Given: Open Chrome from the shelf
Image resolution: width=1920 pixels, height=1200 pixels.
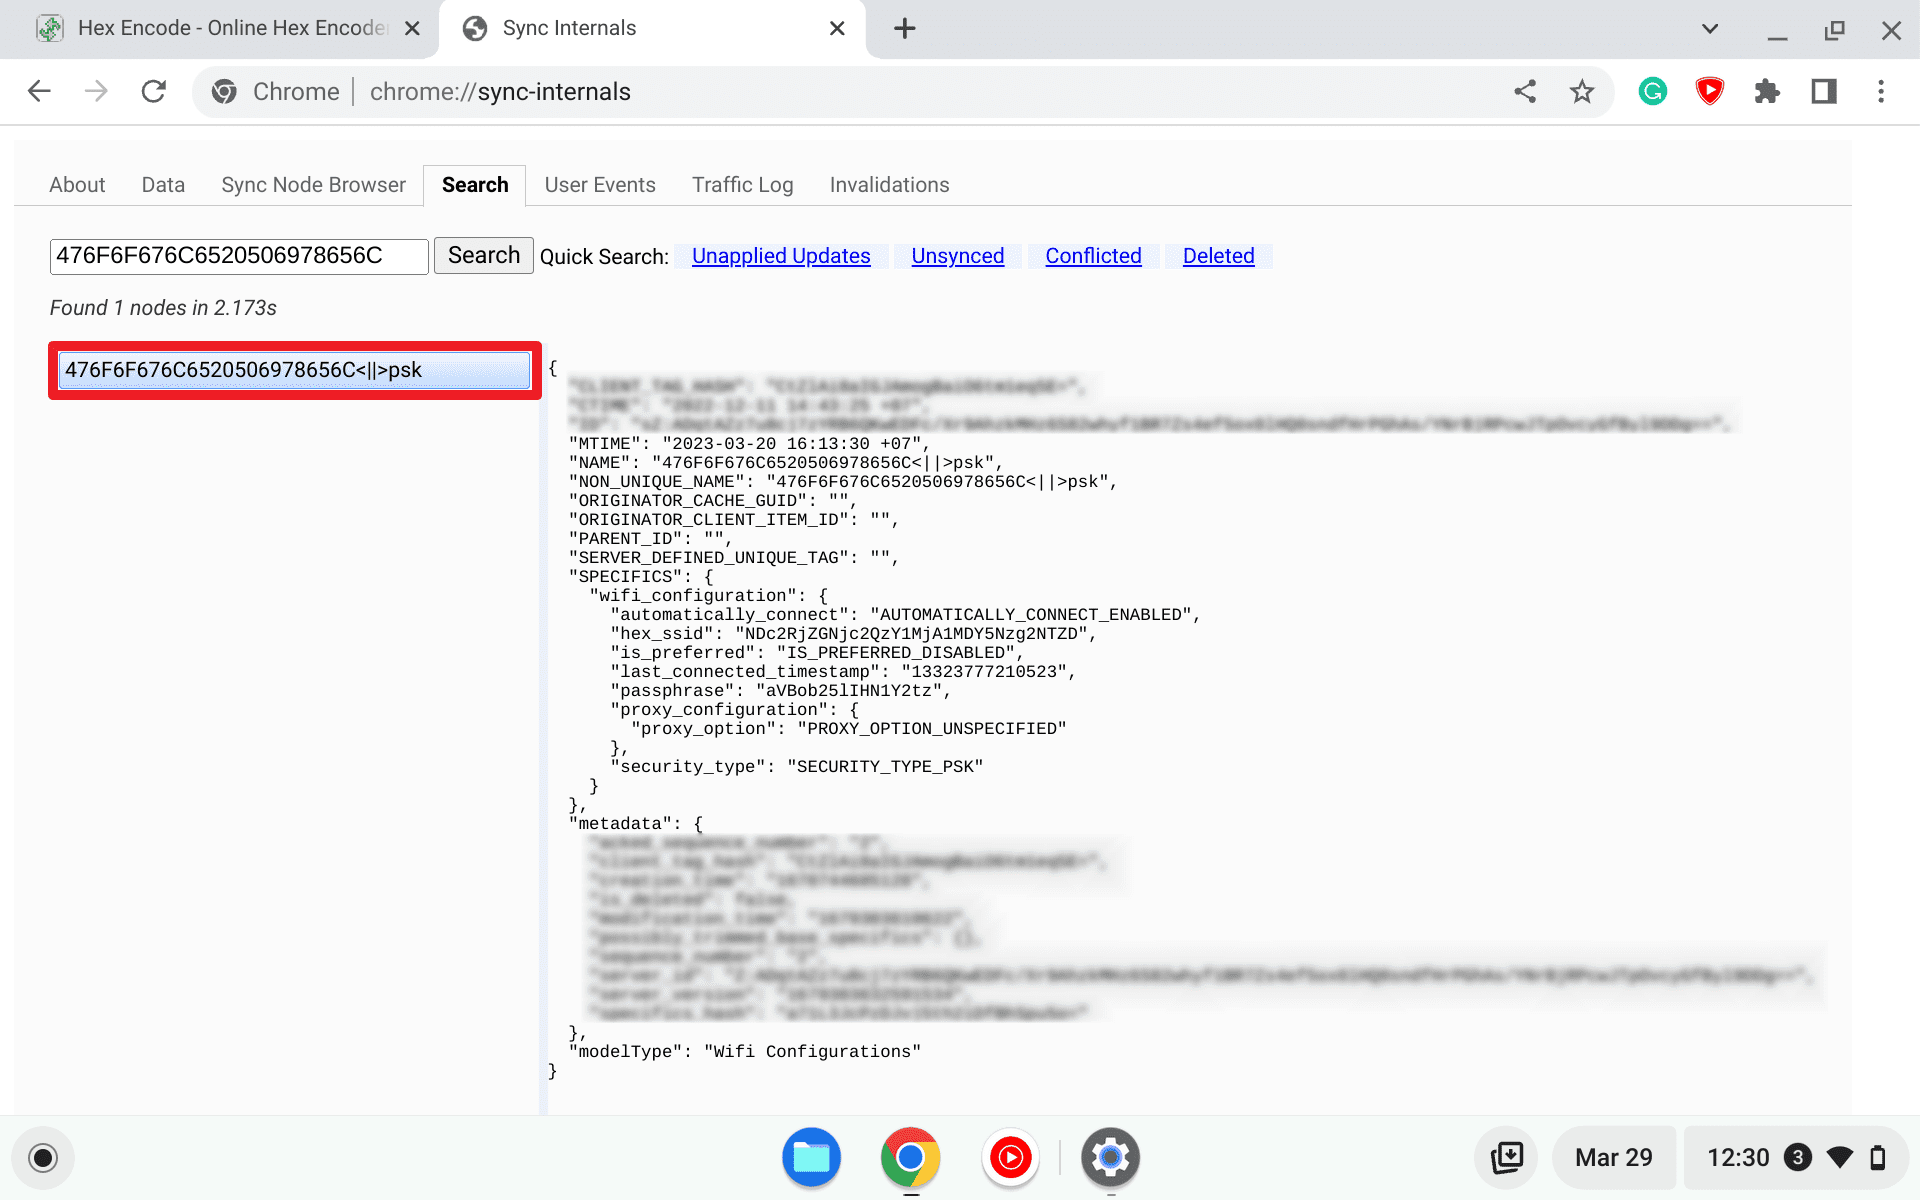Looking at the screenshot, I should 910,1158.
